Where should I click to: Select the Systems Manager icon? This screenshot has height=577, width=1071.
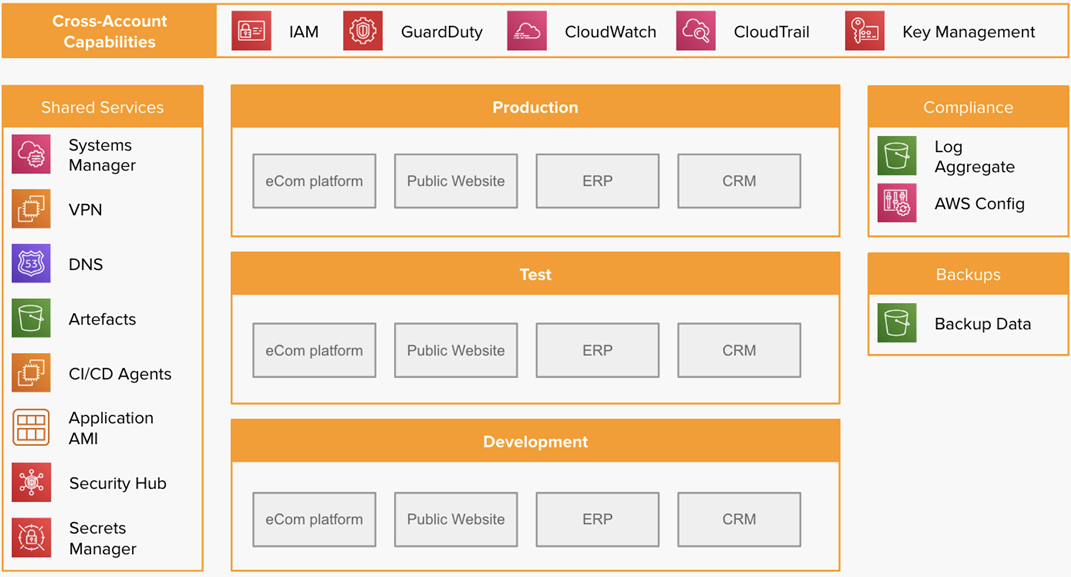click(31, 154)
